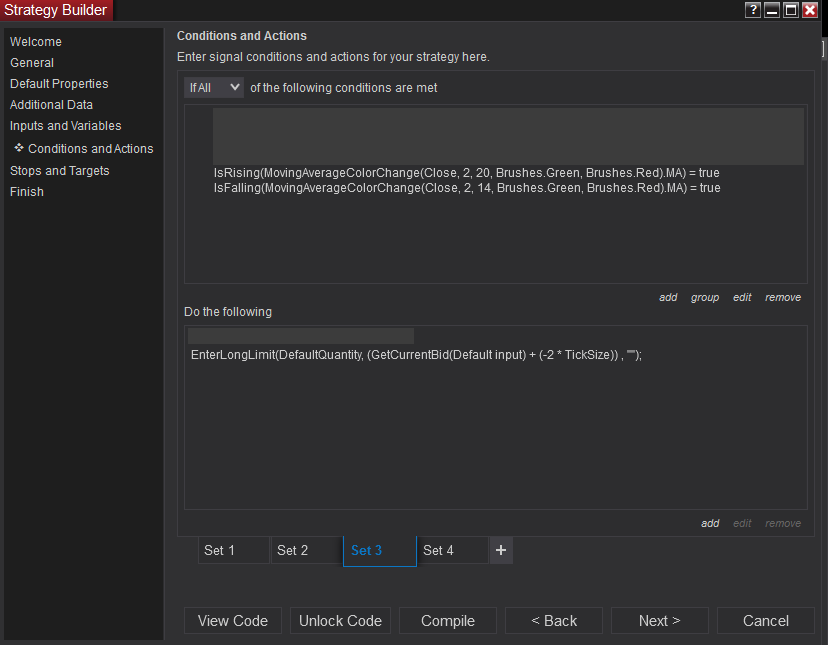
Task: Cancel the Strategy Builder wizard
Action: pos(766,621)
